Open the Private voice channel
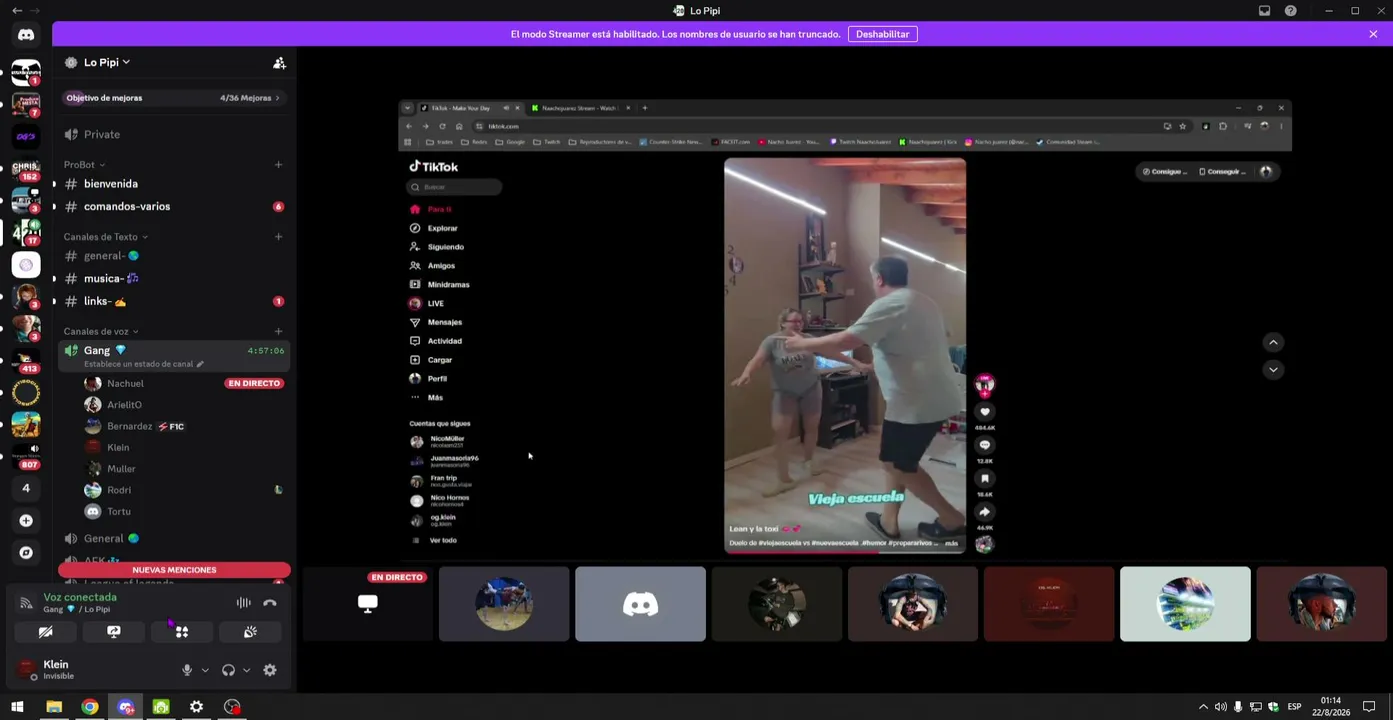1393x720 pixels. pos(174,134)
